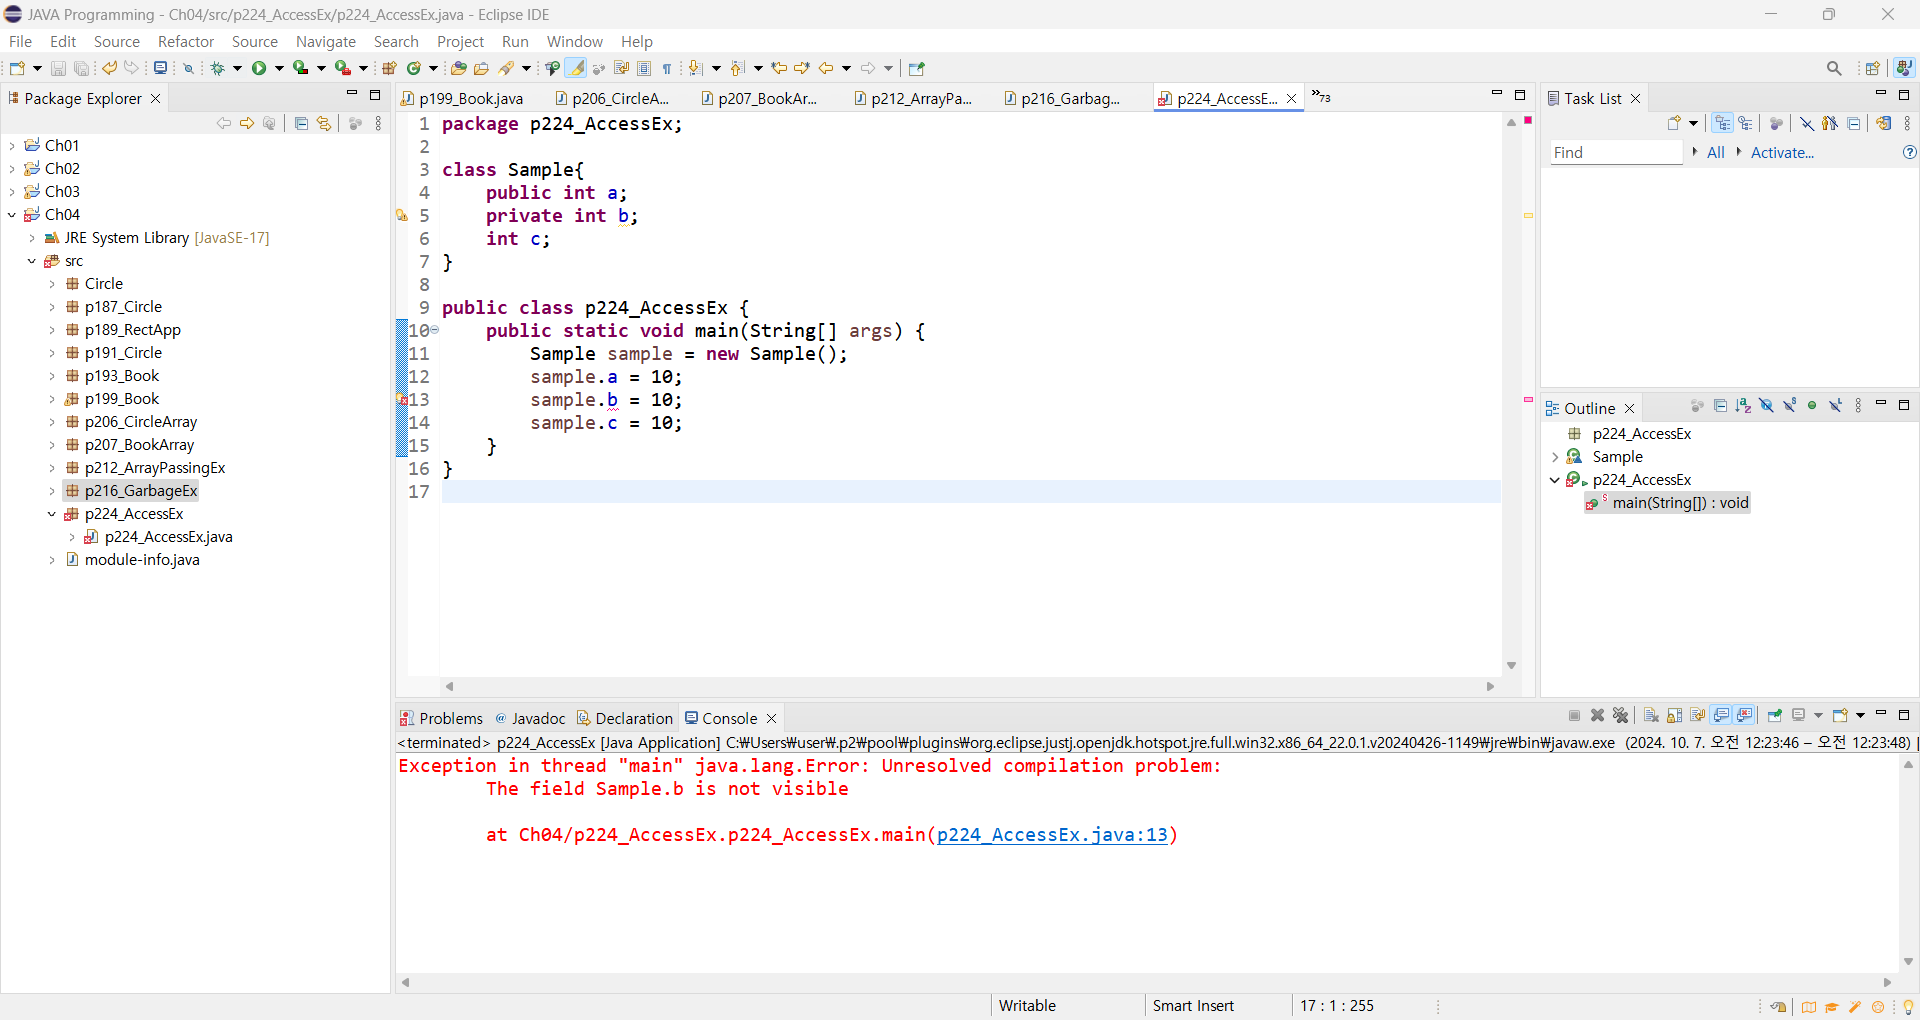
Task: Open Package Explorer view menu dots
Action: (x=378, y=123)
